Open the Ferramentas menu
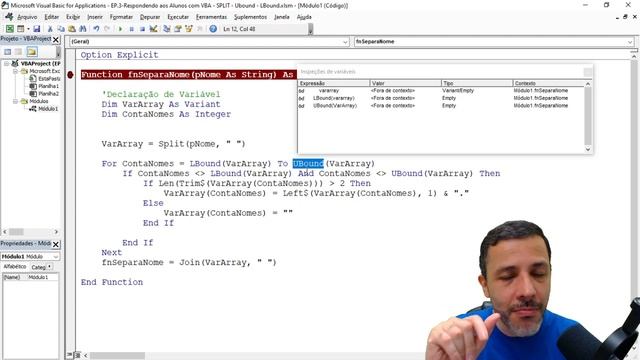The height and width of the screenshot is (360, 640). (211, 17)
